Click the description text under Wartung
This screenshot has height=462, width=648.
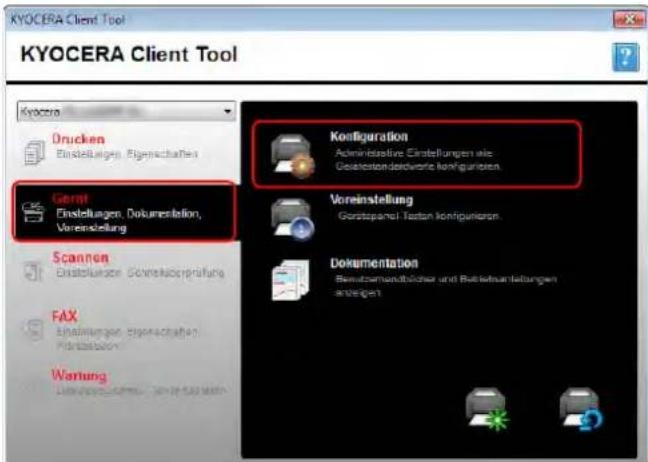click(141, 391)
